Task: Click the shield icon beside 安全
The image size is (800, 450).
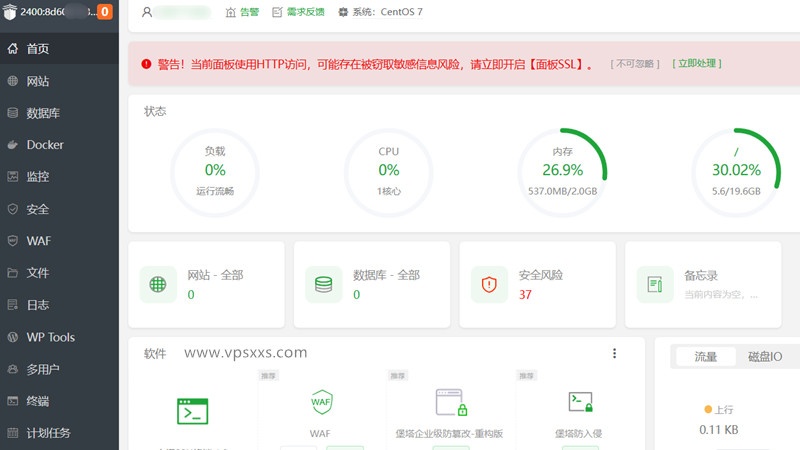Action: click(x=13, y=209)
